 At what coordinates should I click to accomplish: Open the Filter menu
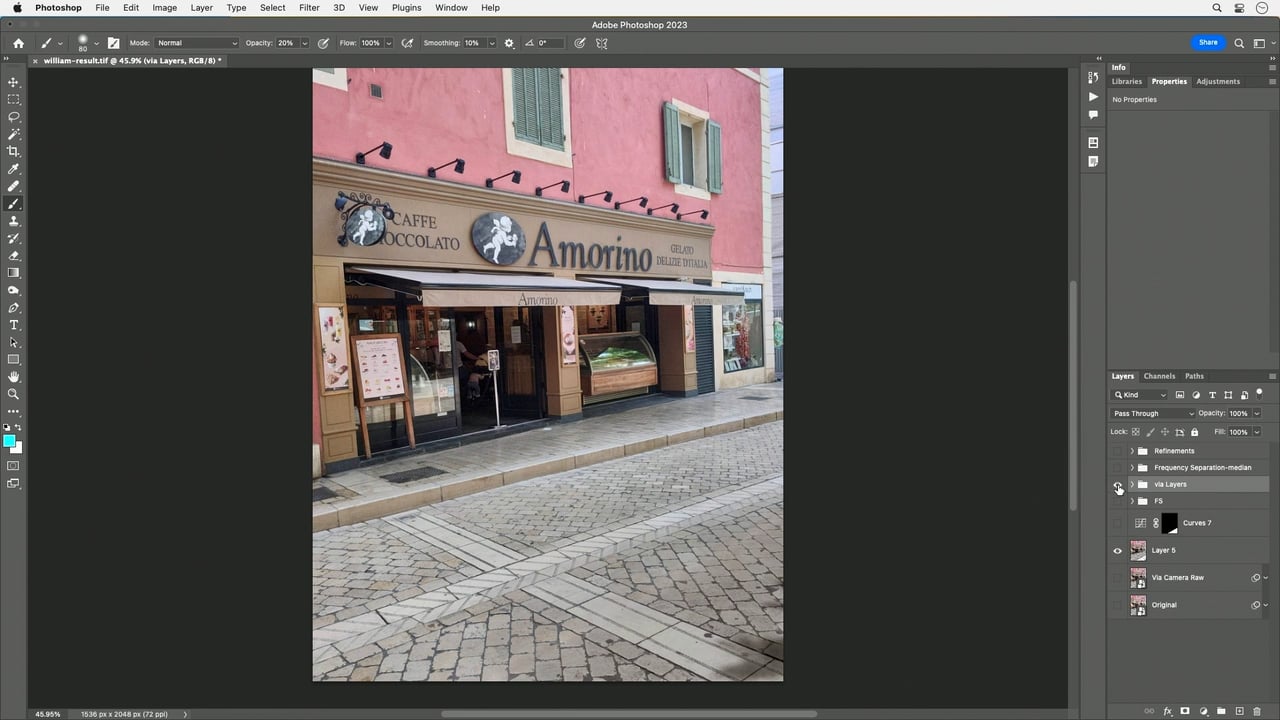pos(309,7)
